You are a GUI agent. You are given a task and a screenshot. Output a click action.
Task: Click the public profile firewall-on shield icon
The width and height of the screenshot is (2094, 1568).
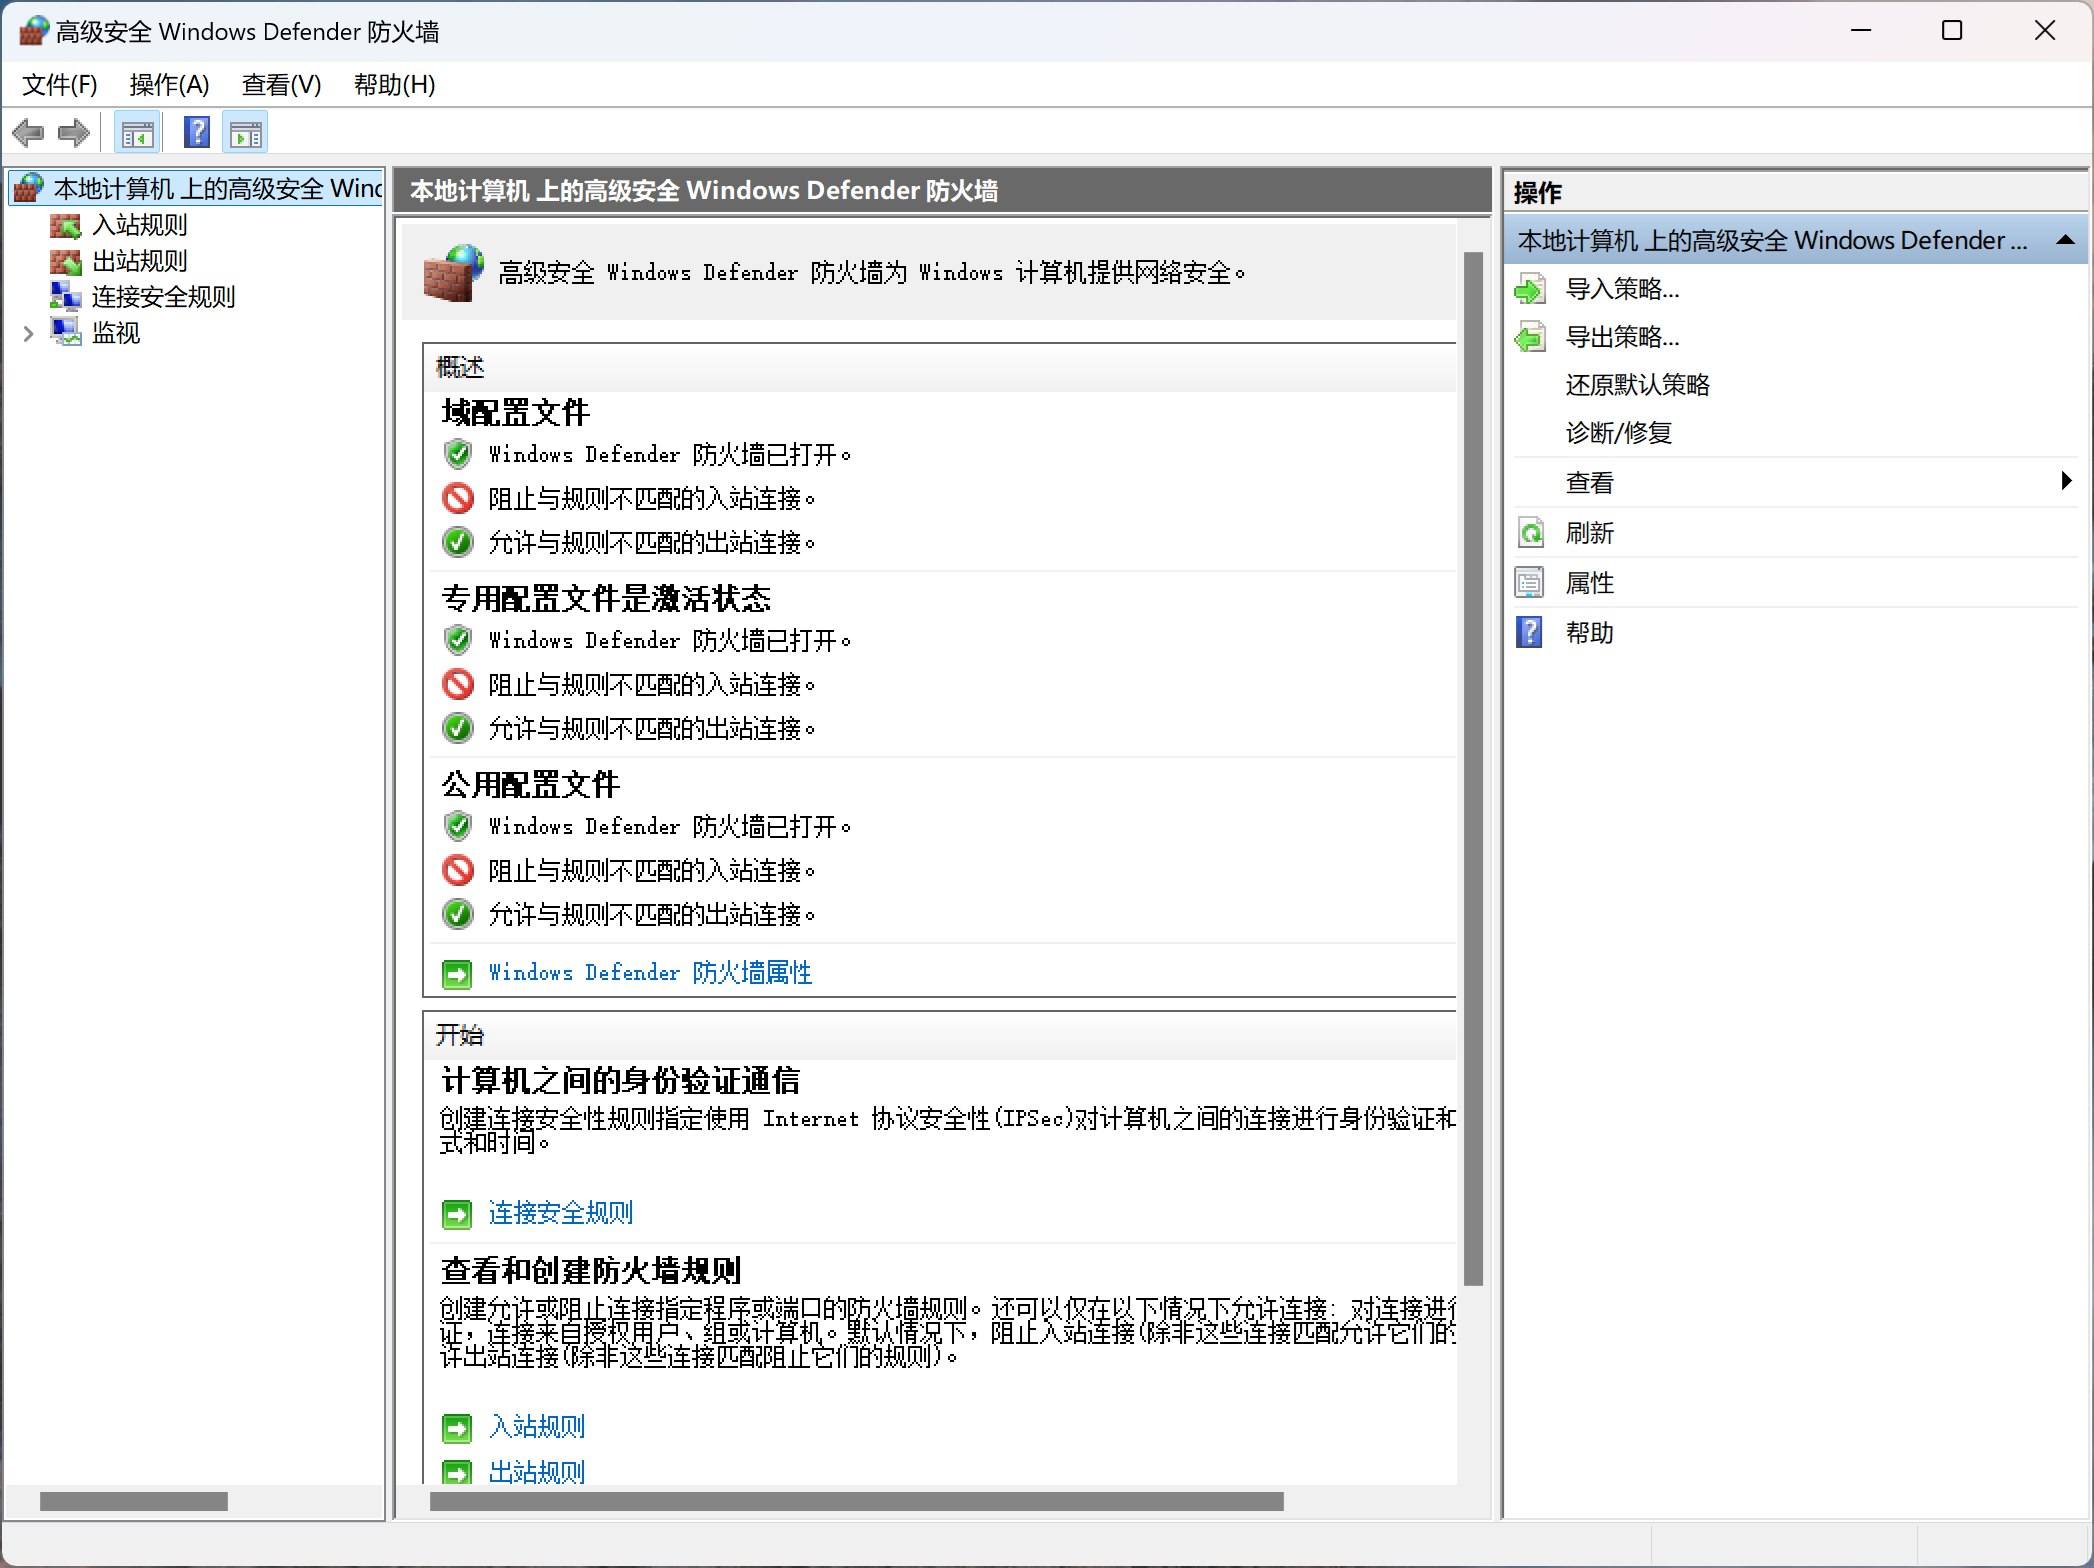click(x=458, y=826)
